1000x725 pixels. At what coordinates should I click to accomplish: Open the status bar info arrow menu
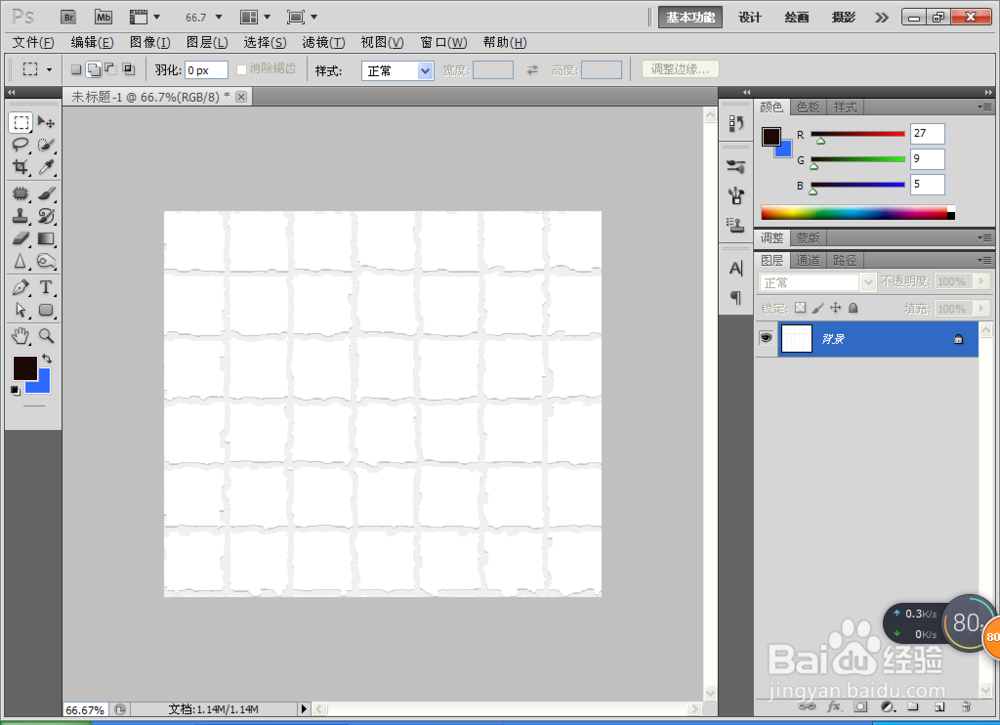pos(304,708)
